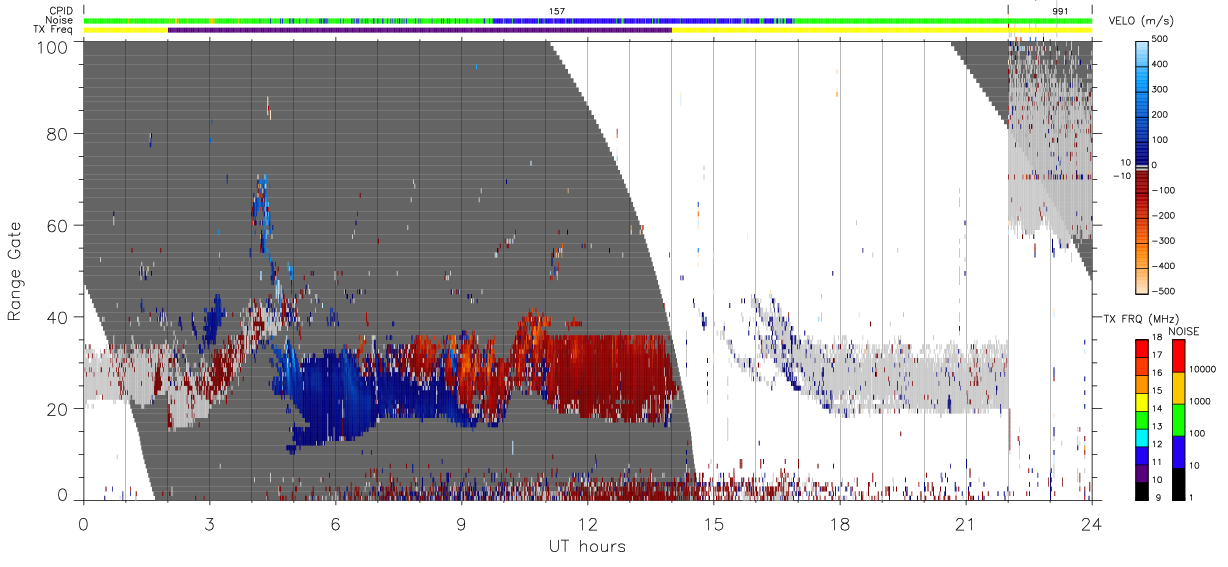Click the '20' tick on the Range Gate axis
1228x567 pixels.
[x=60, y=409]
